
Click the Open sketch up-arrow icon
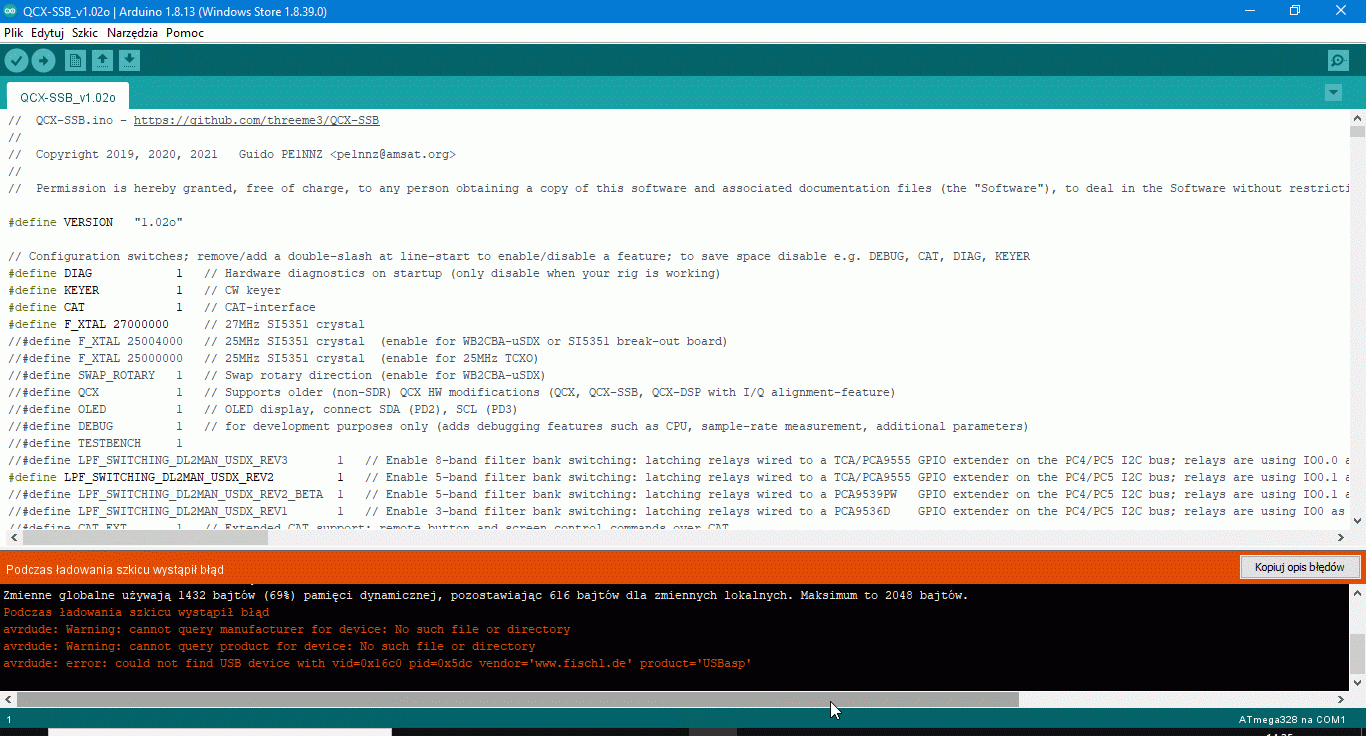pos(102,61)
